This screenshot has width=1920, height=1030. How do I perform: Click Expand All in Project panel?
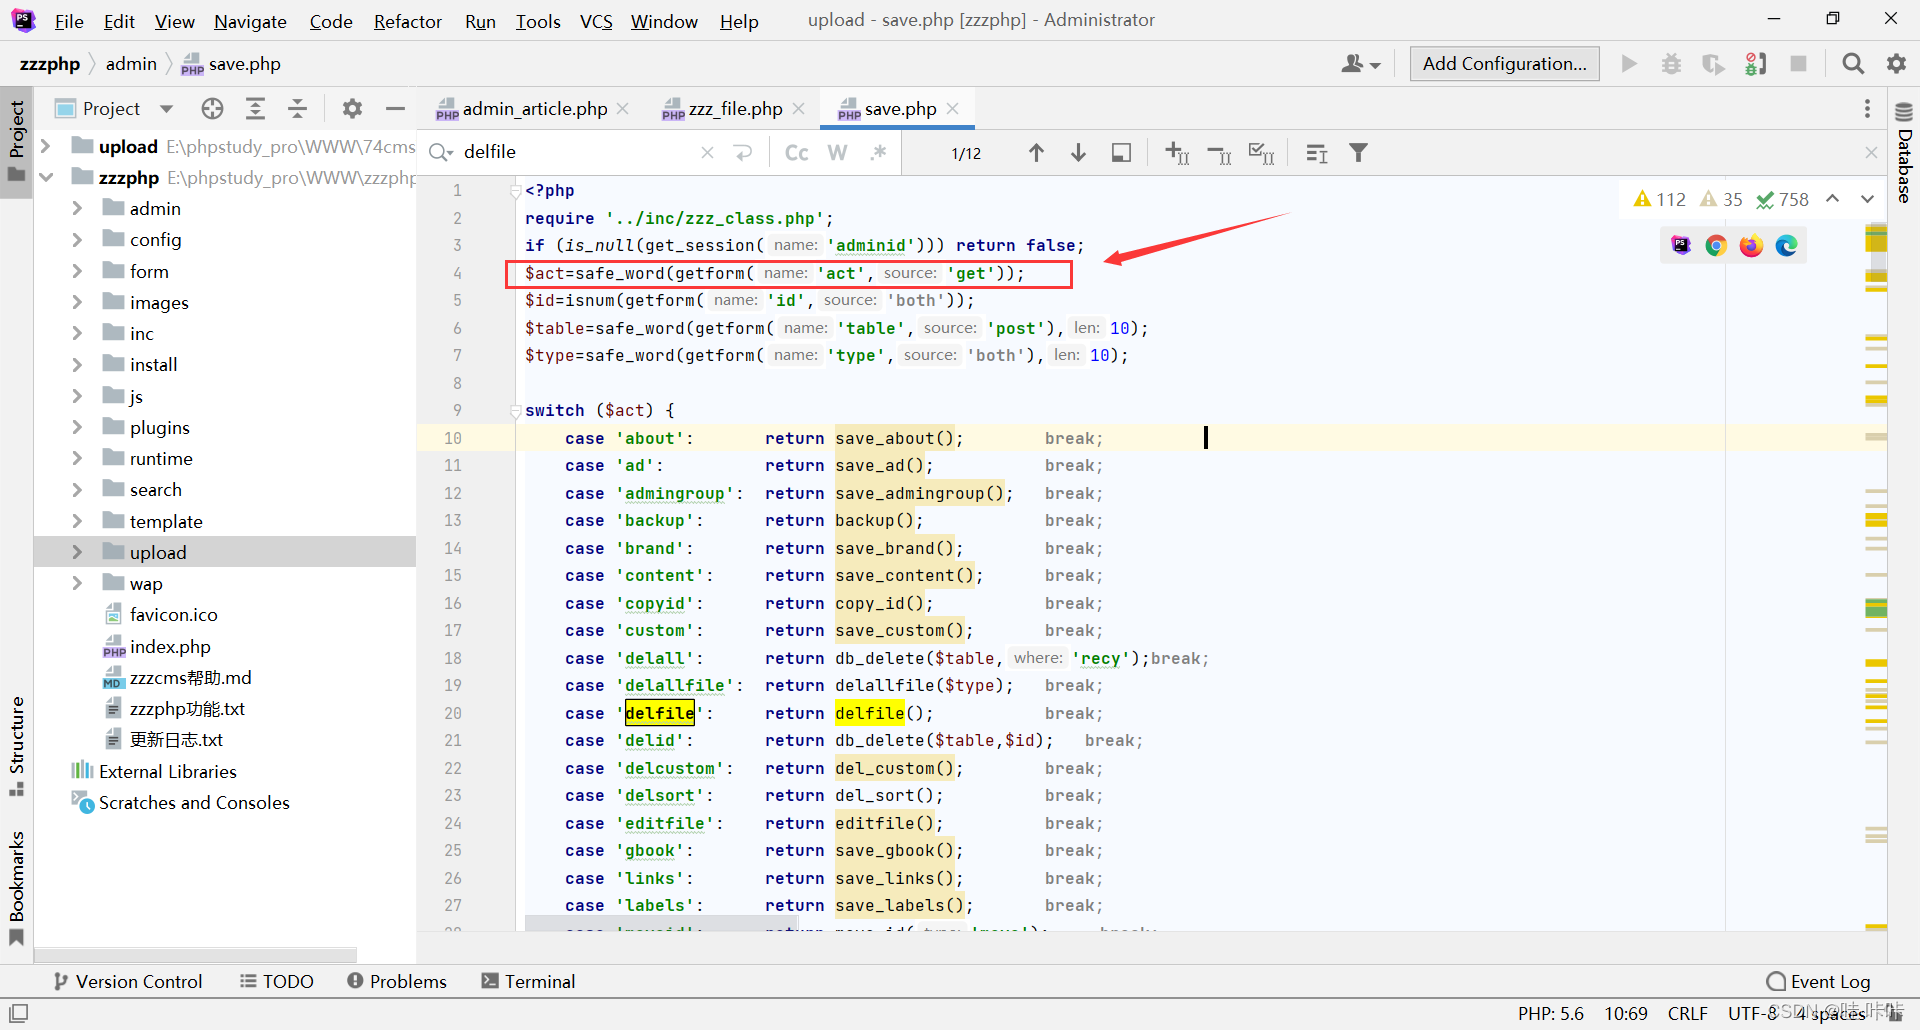[x=255, y=108]
